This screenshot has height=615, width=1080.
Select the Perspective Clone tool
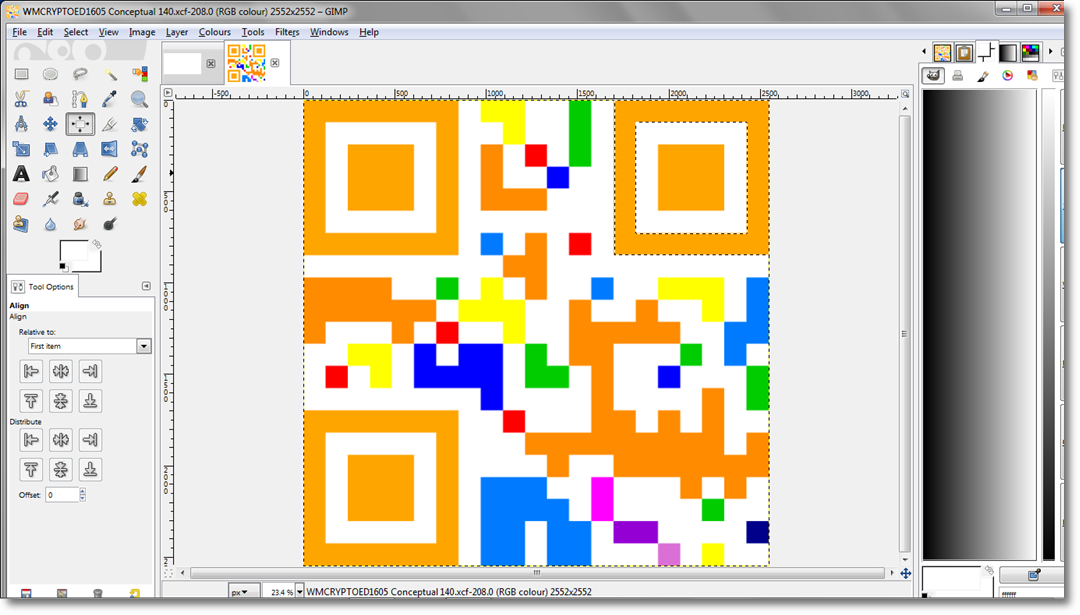click(21, 224)
